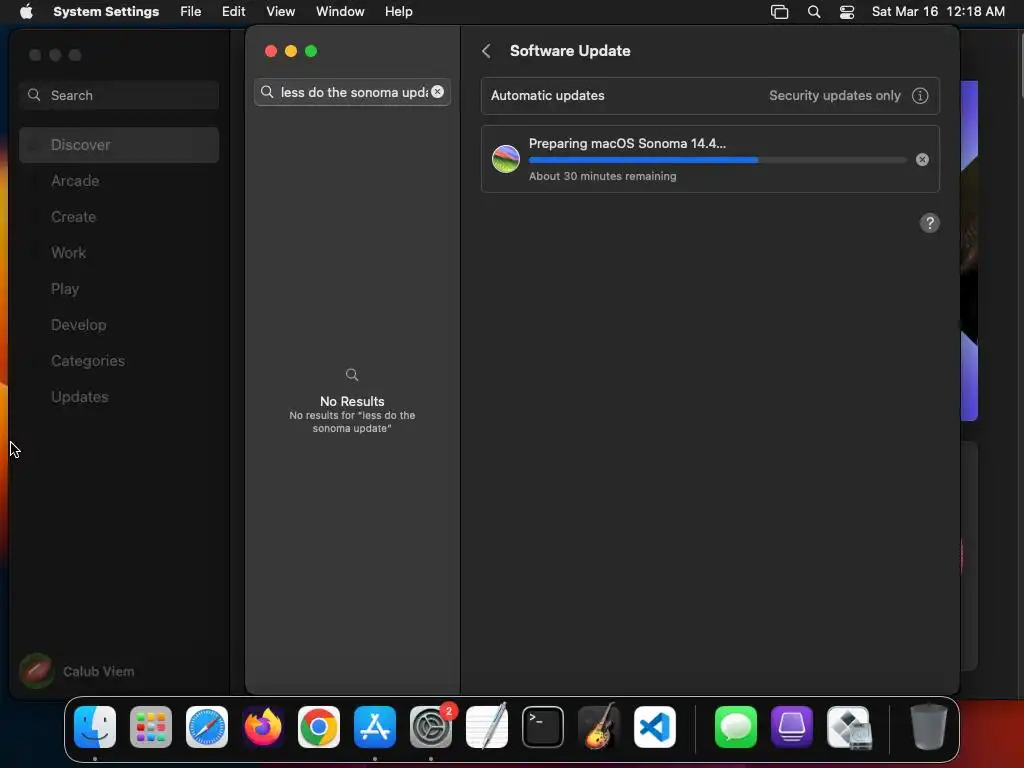The width and height of the screenshot is (1024, 768).
Task: Zoom the System Settings window
Action: click(x=311, y=51)
